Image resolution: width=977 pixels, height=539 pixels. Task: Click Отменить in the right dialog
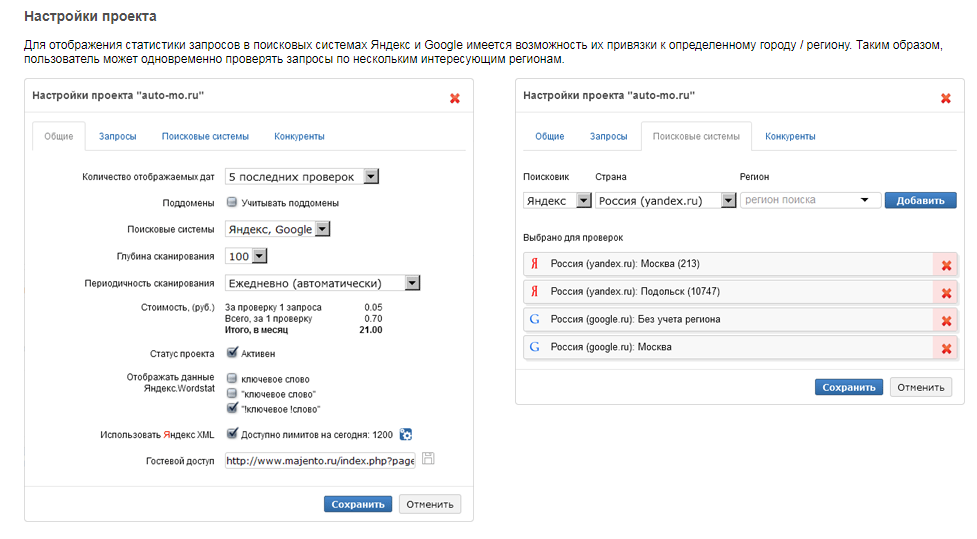[921, 387]
